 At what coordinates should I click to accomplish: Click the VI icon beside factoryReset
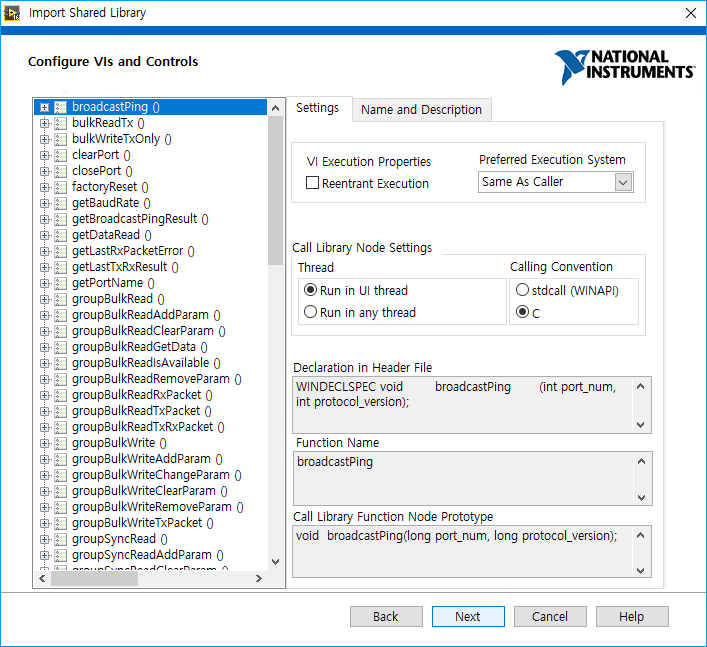tap(61, 187)
